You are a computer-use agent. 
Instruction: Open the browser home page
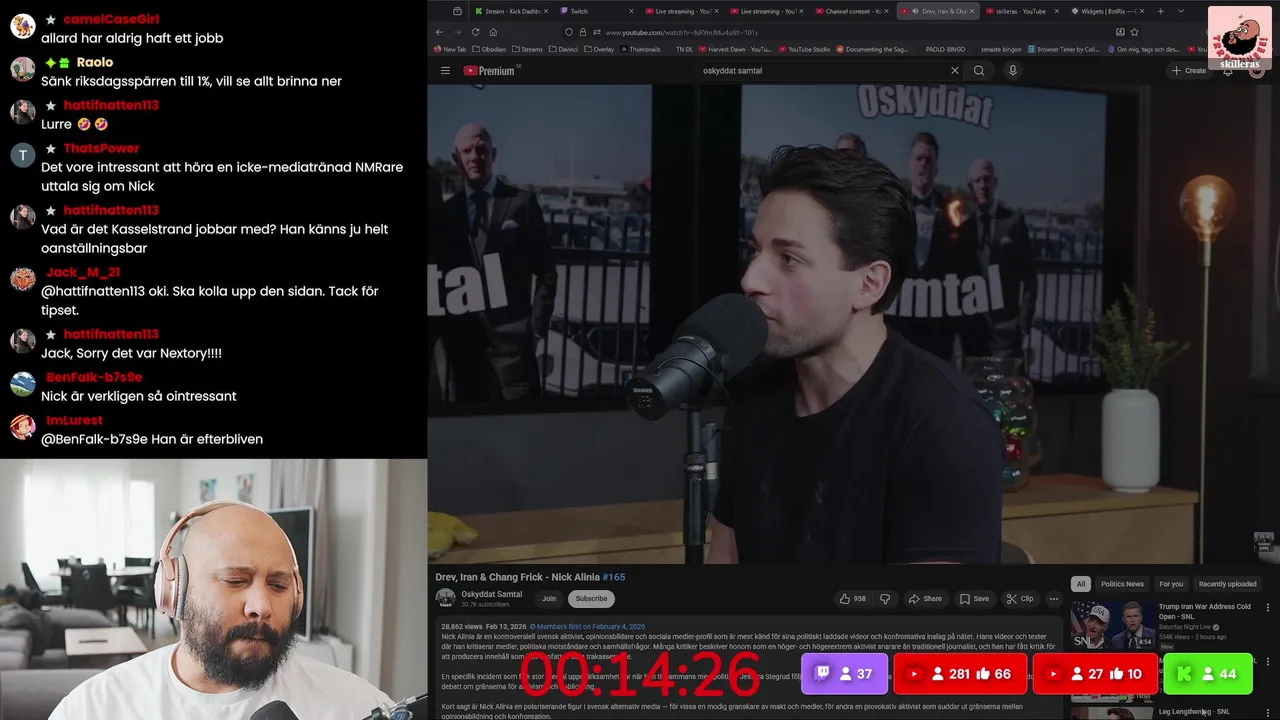point(493,32)
